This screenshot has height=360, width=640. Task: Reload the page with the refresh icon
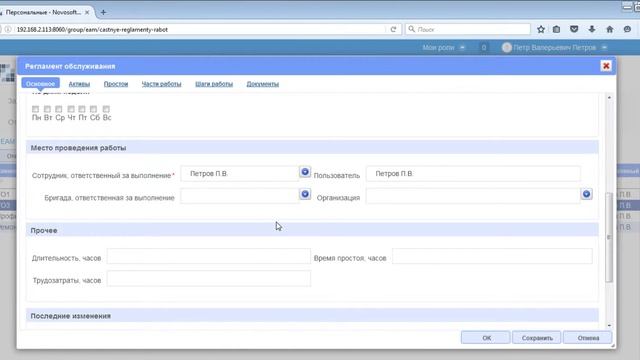[x=393, y=29]
